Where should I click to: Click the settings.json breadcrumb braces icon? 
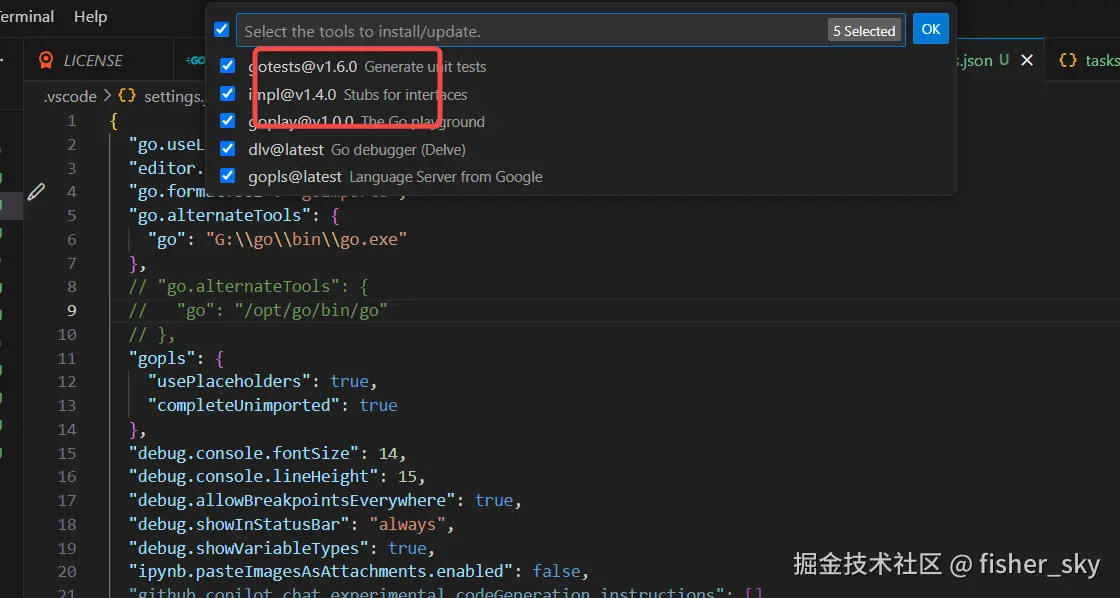click(128, 96)
